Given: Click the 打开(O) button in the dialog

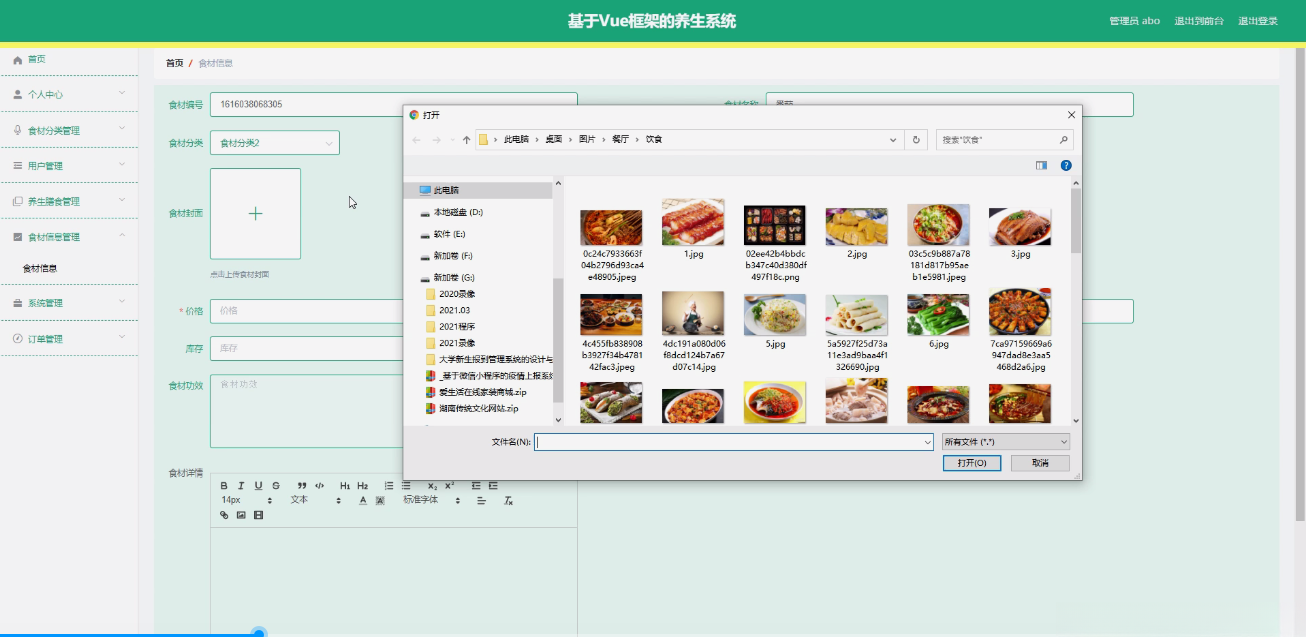Looking at the screenshot, I should pos(971,462).
